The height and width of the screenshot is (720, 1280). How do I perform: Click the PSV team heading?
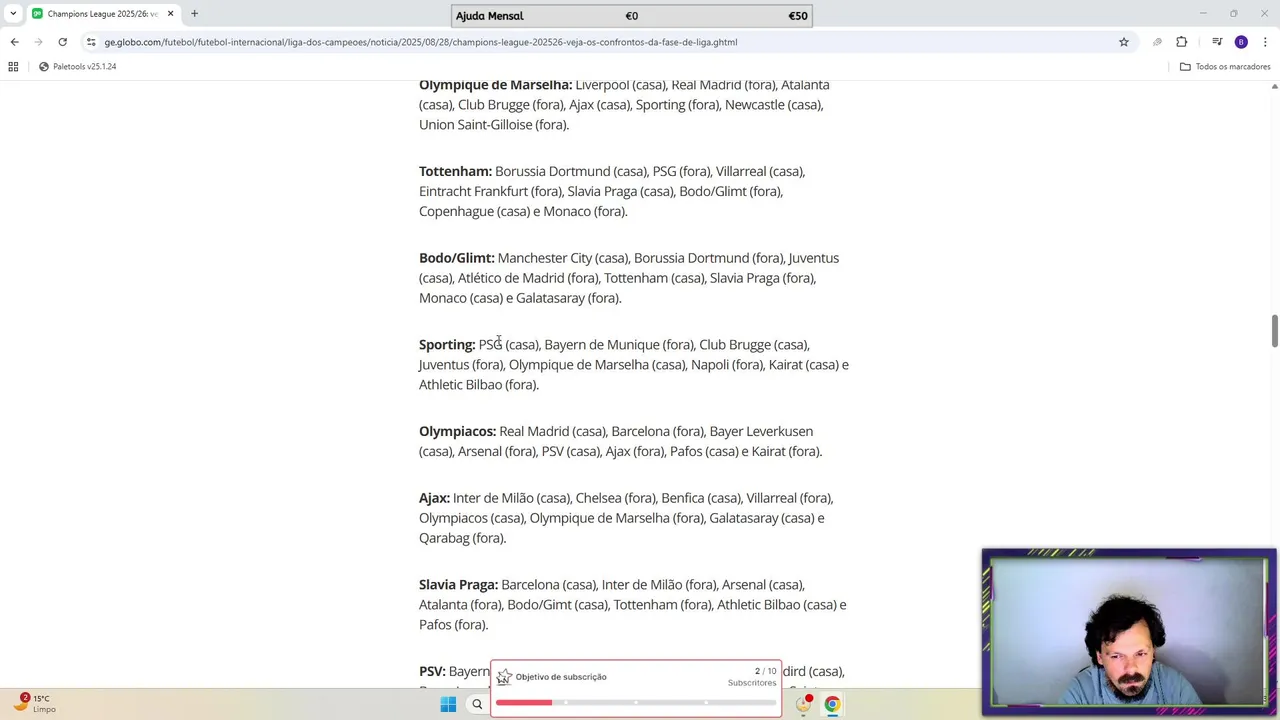point(432,672)
